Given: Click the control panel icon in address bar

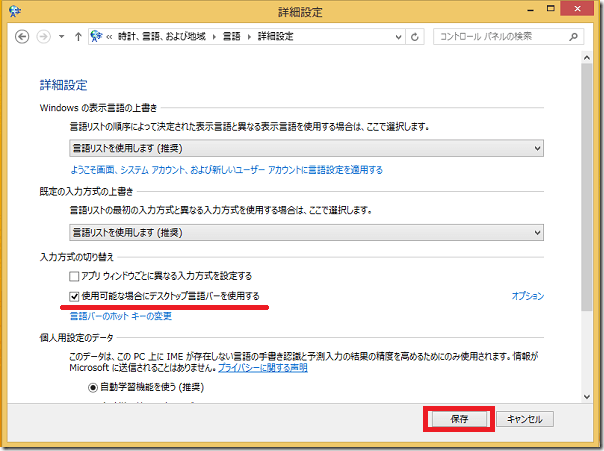Looking at the screenshot, I should pyautogui.click(x=97, y=37).
